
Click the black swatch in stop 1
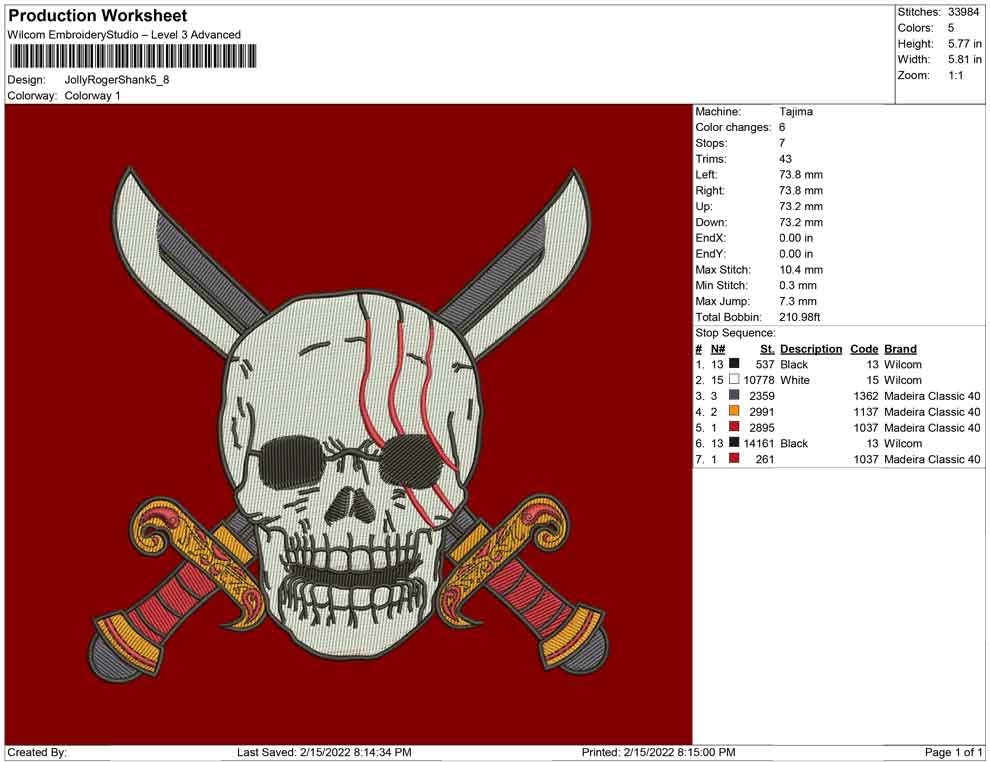tap(734, 364)
